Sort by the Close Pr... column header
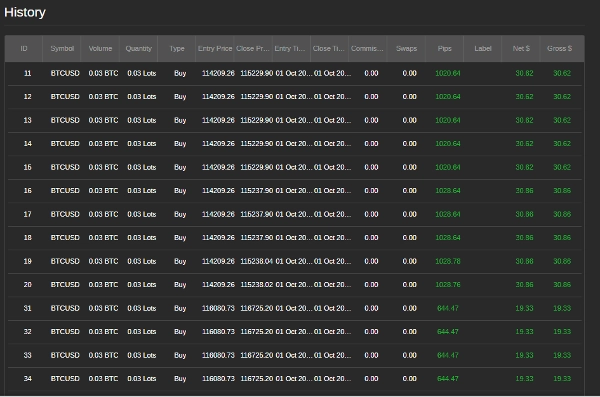The width and height of the screenshot is (600, 397). click(x=253, y=49)
